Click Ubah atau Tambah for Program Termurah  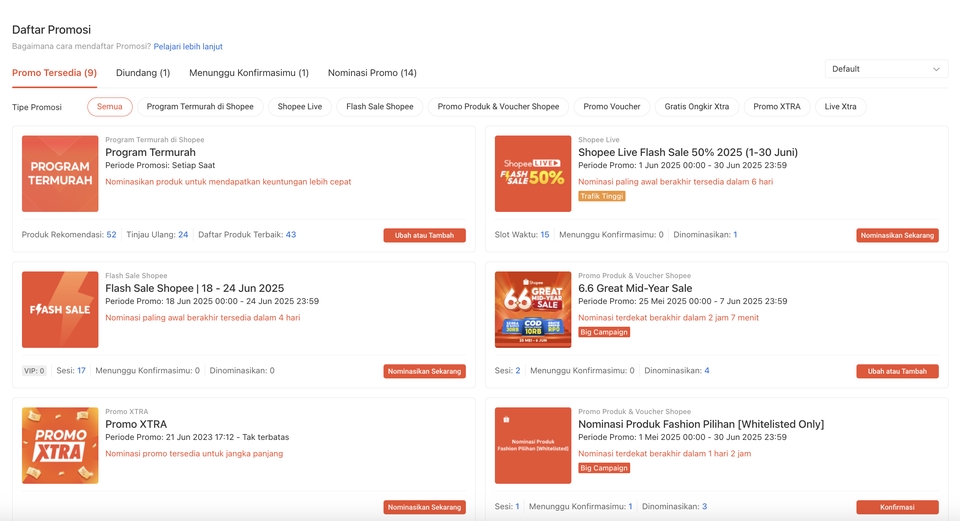coord(424,235)
